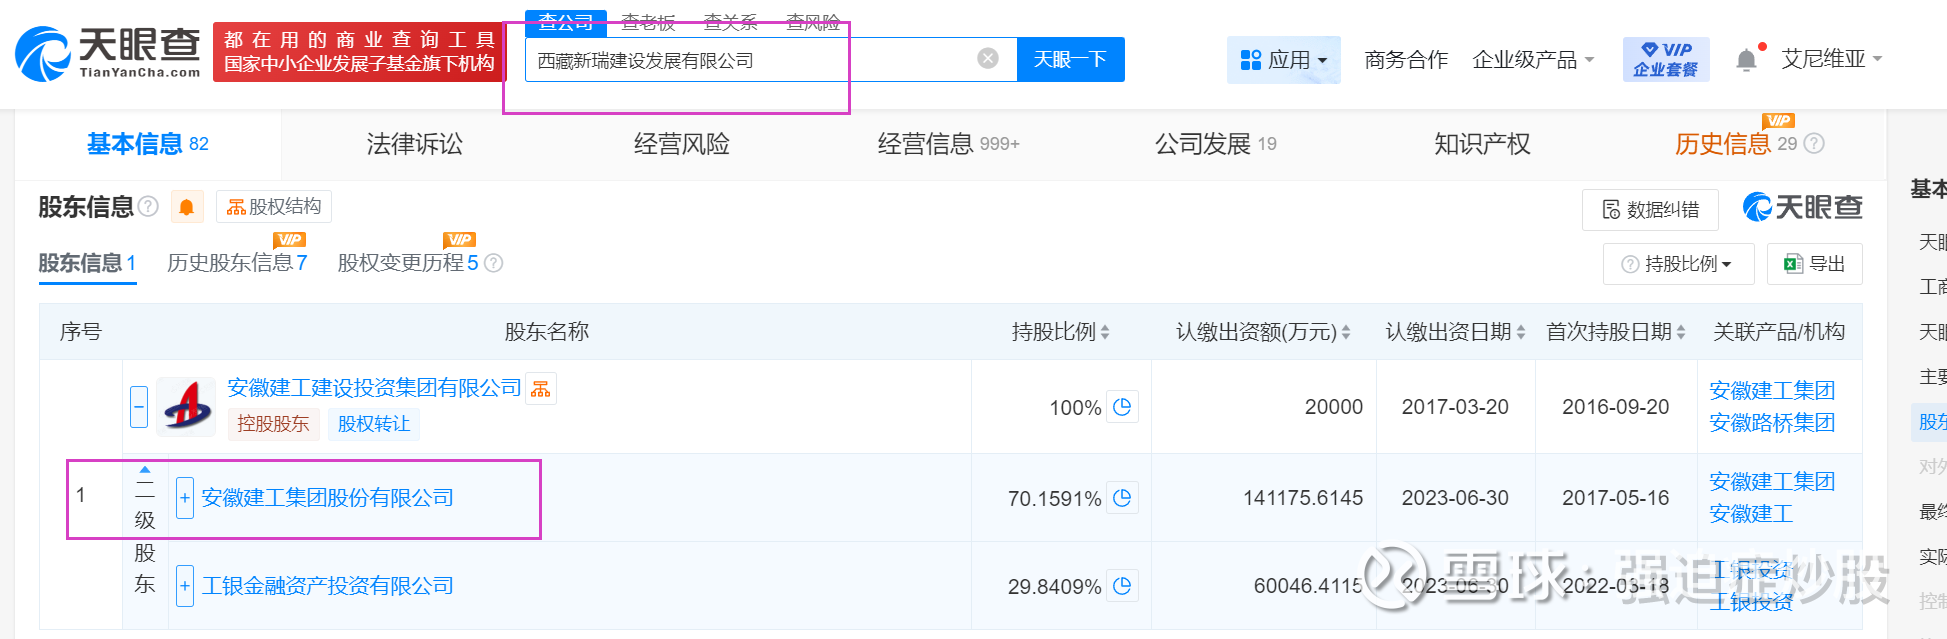Open 安徽建工建设投资集团有限公司 shareholder link
The width and height of the screenshot is (1947, 639).
tap(374, 388)
